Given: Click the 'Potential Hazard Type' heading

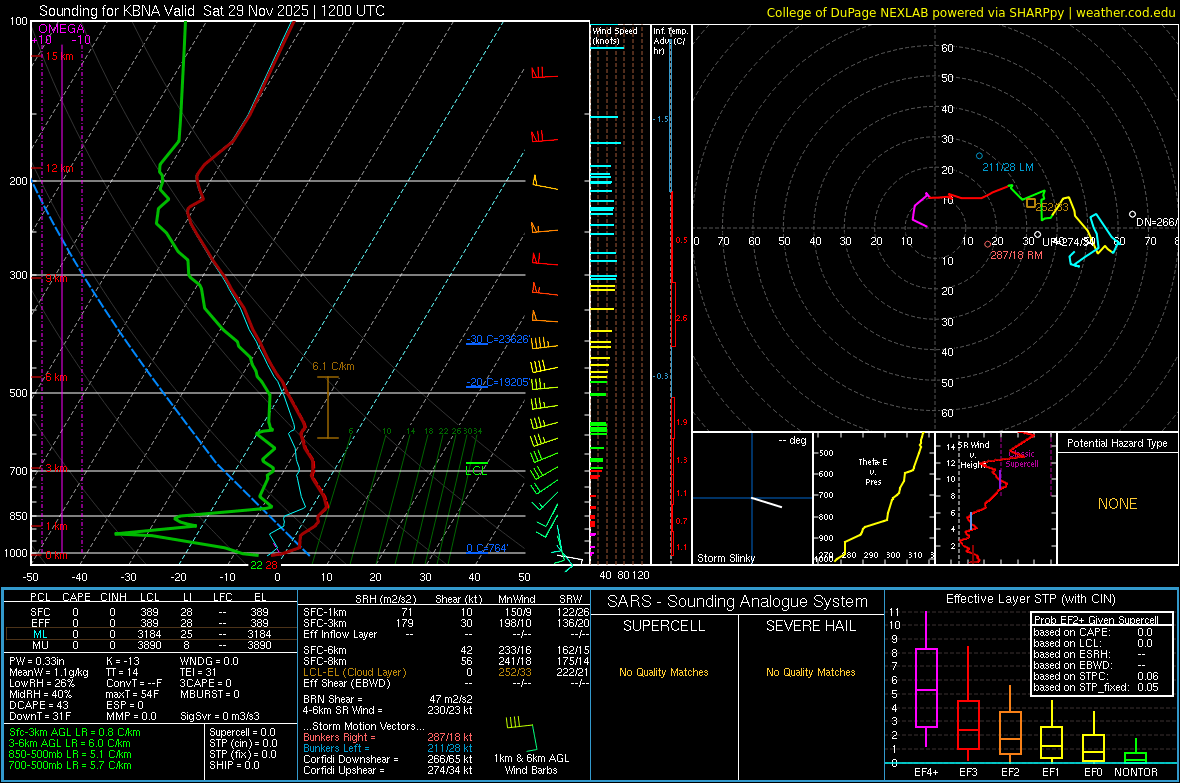Looking at the screenshot, I should [x=1117, y=443].
